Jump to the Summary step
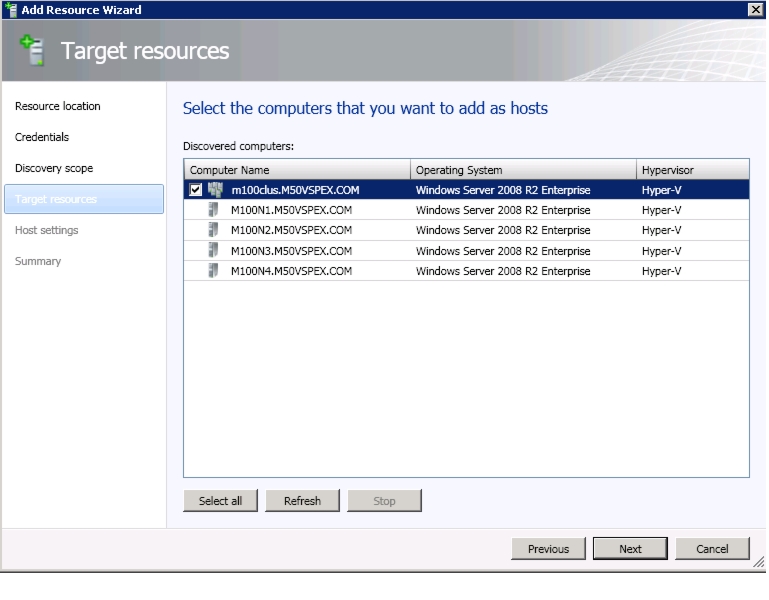This screenshot has width=769, height=600. pyautogui.click(x=38, y=261)
